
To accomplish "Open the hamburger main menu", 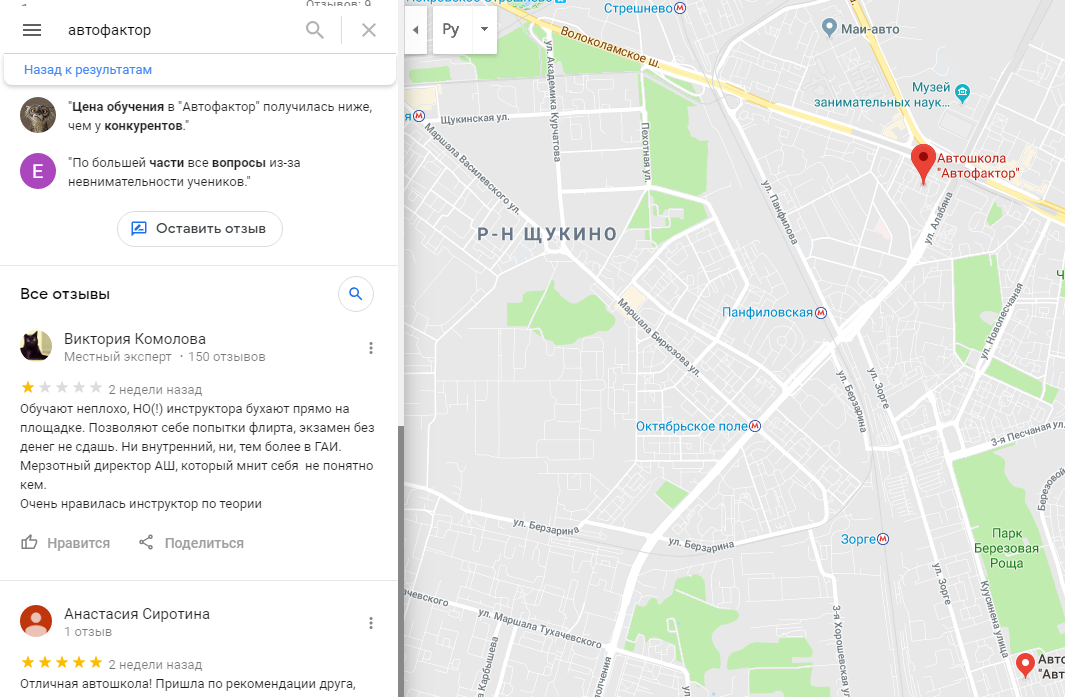I will tap(32, 30).
